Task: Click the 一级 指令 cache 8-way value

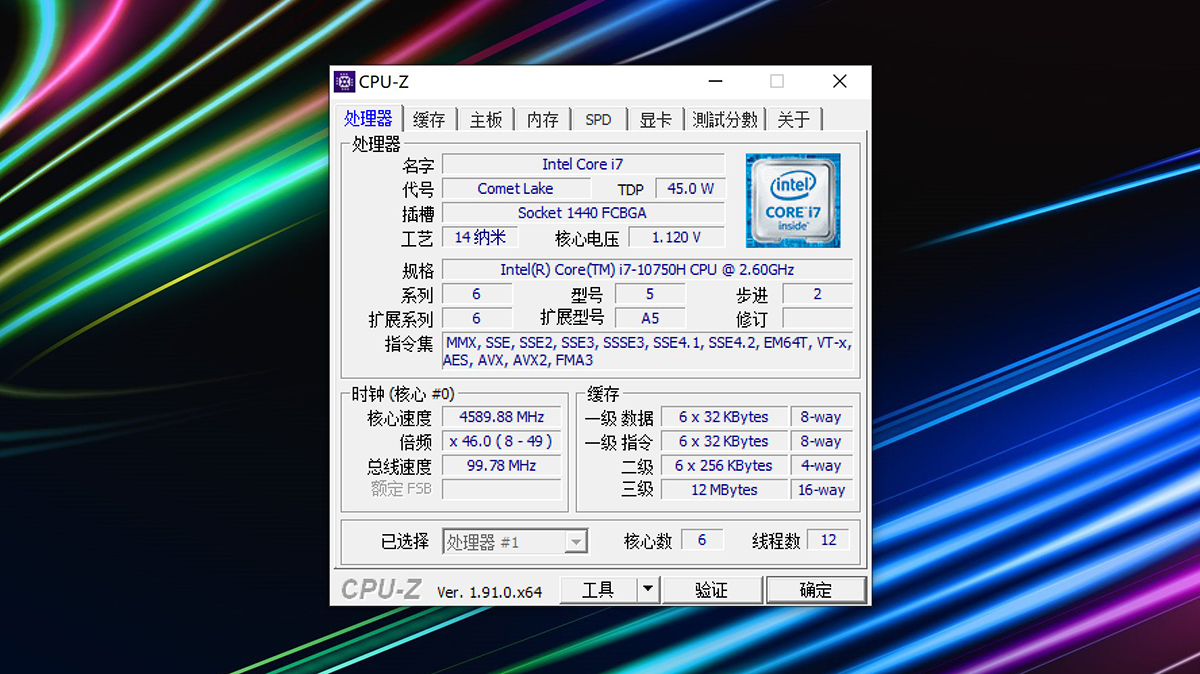Action: click(821, 441)
